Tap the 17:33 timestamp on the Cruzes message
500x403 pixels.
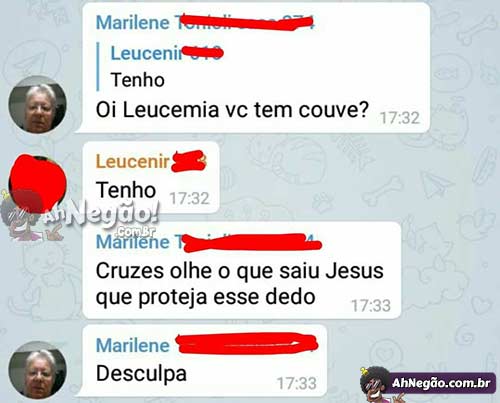pos(371,306)
